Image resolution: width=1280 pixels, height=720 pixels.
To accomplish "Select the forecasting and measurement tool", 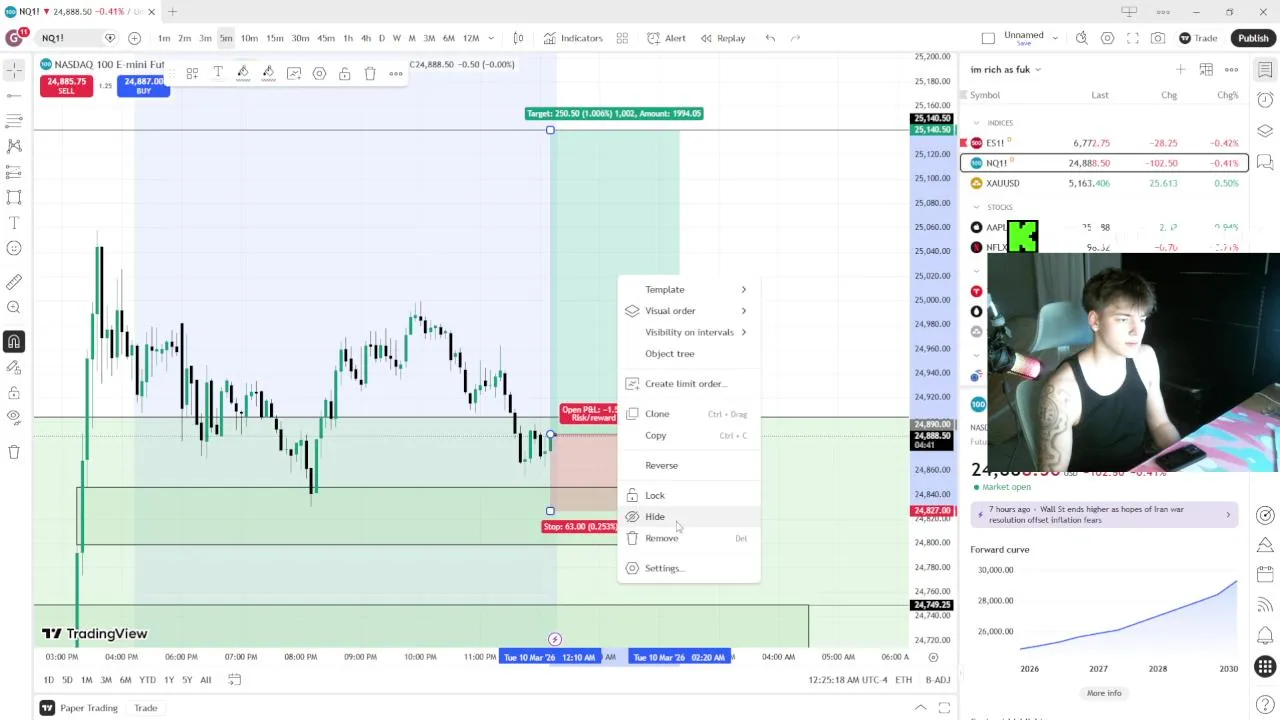I will [x=14, y=172].
